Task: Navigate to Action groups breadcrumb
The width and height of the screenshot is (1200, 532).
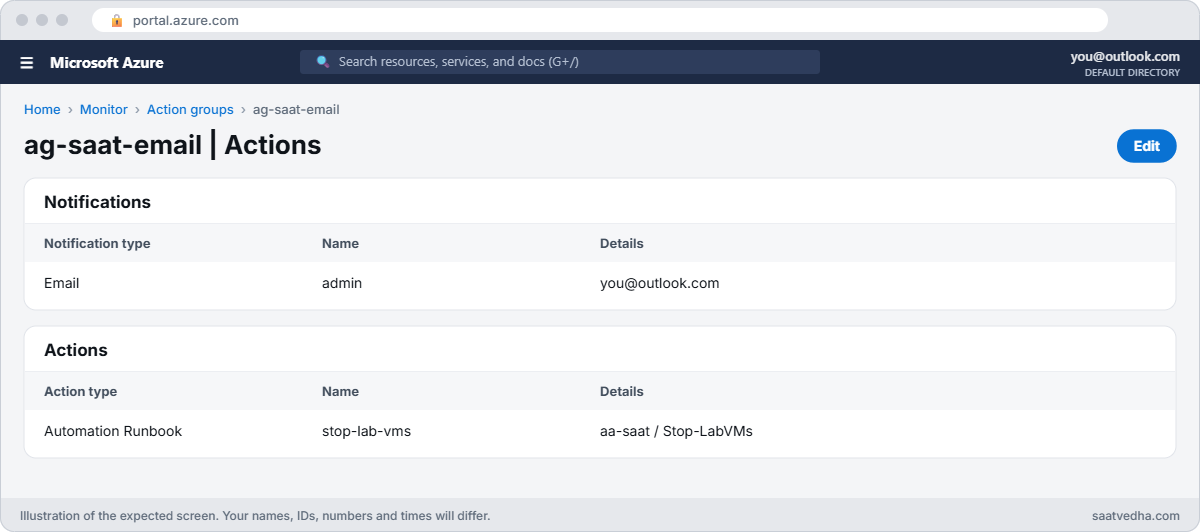Action: pyautogui.click(x=190, y=109)
